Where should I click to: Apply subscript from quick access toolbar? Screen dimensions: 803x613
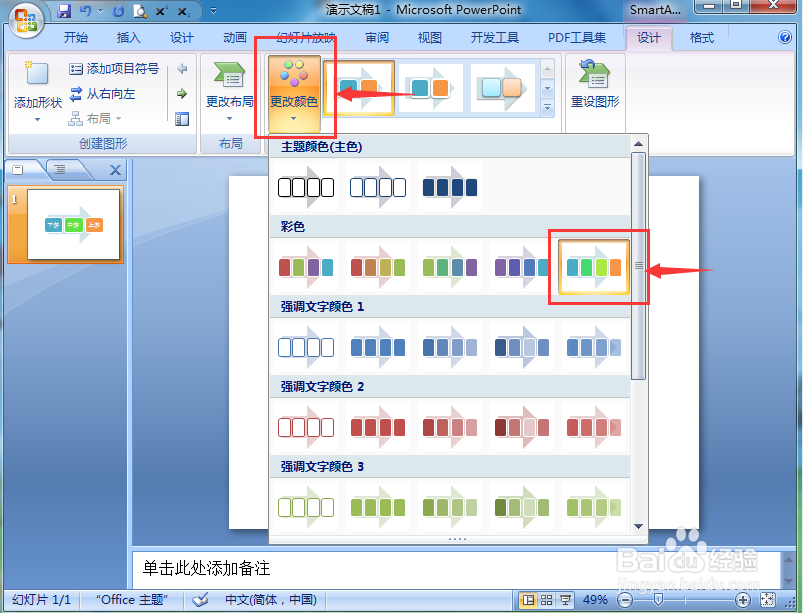pyautogui.click(x=183, y=11)
